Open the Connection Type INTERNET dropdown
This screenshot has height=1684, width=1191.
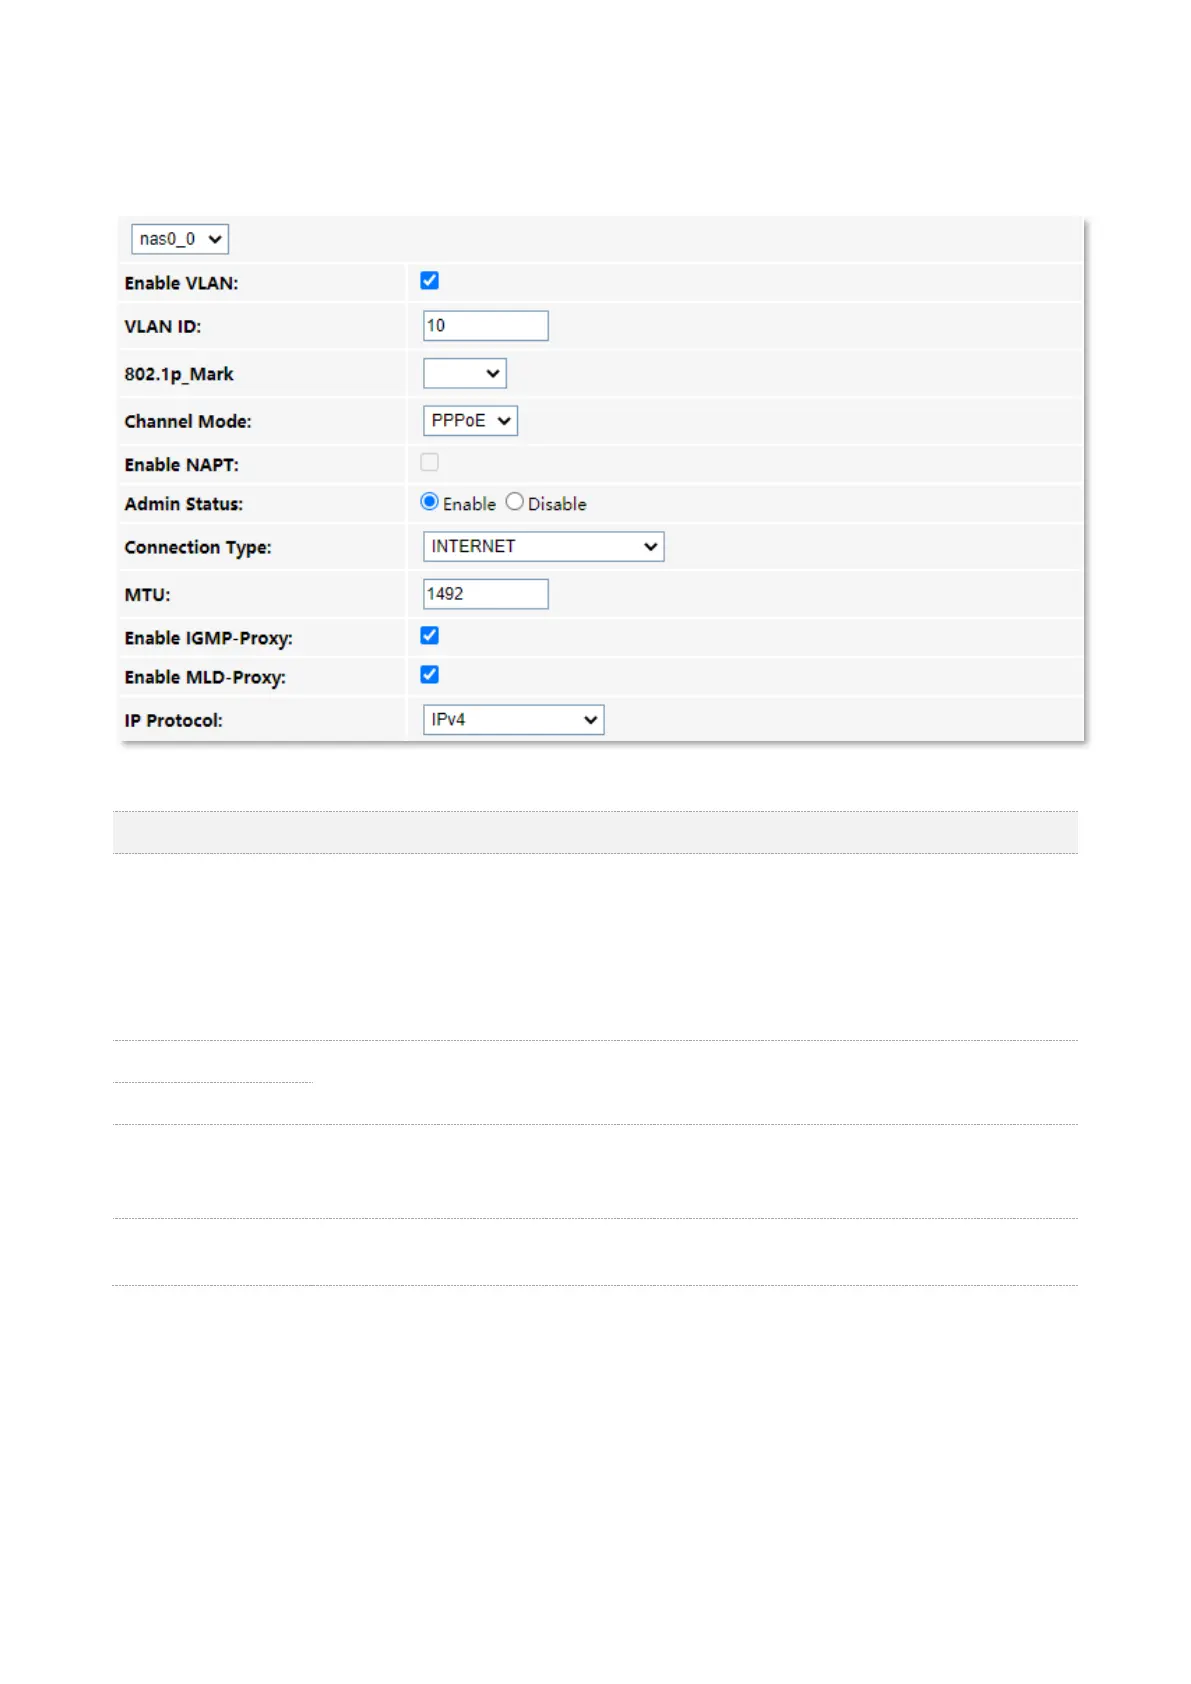[544, 547]
